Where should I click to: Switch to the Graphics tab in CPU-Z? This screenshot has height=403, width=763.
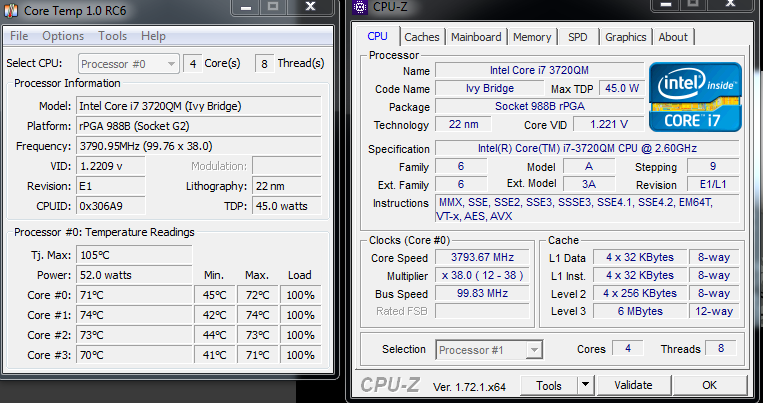click(625, 37)
